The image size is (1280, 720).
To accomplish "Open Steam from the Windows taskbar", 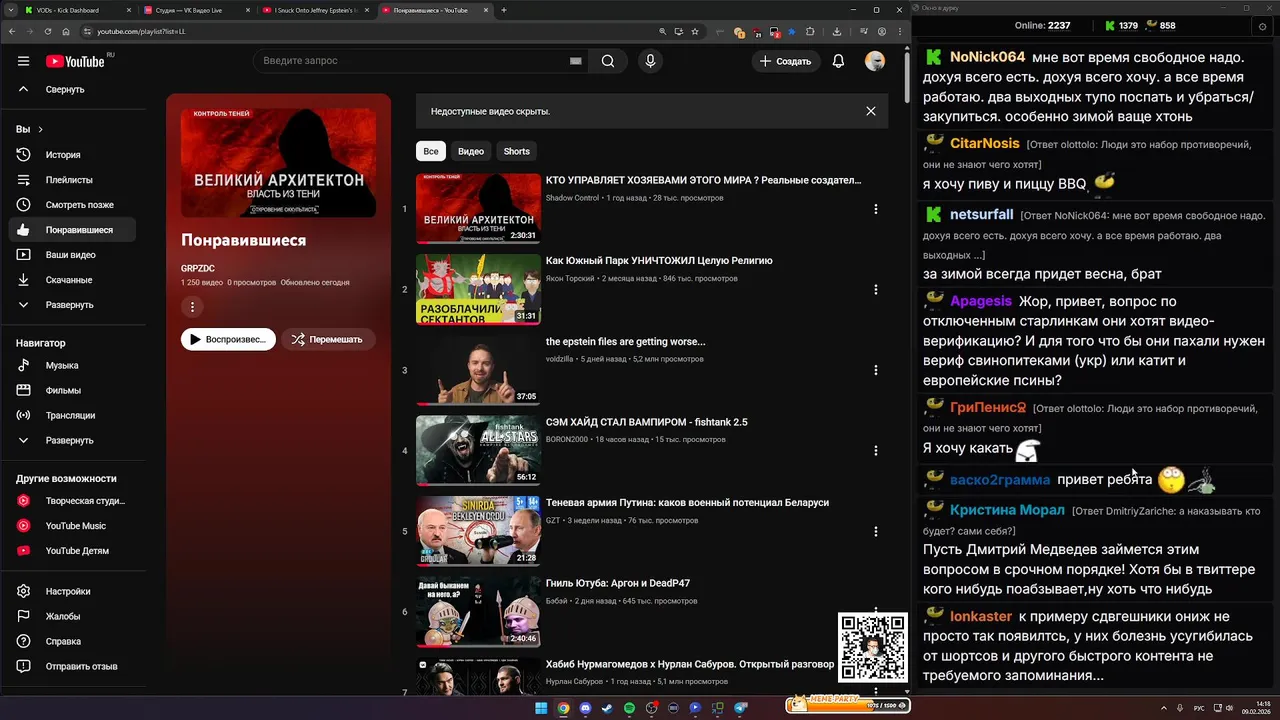I will click(x=607, y=708).
